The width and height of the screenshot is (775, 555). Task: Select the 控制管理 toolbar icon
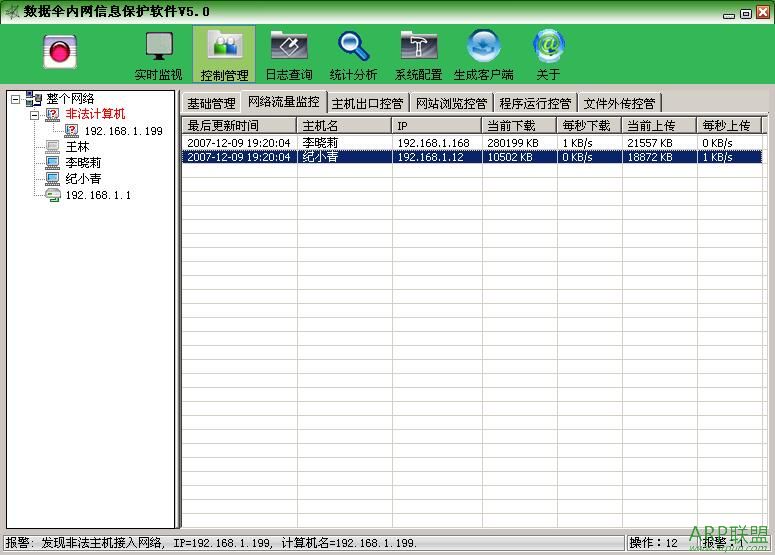(224, 55)
